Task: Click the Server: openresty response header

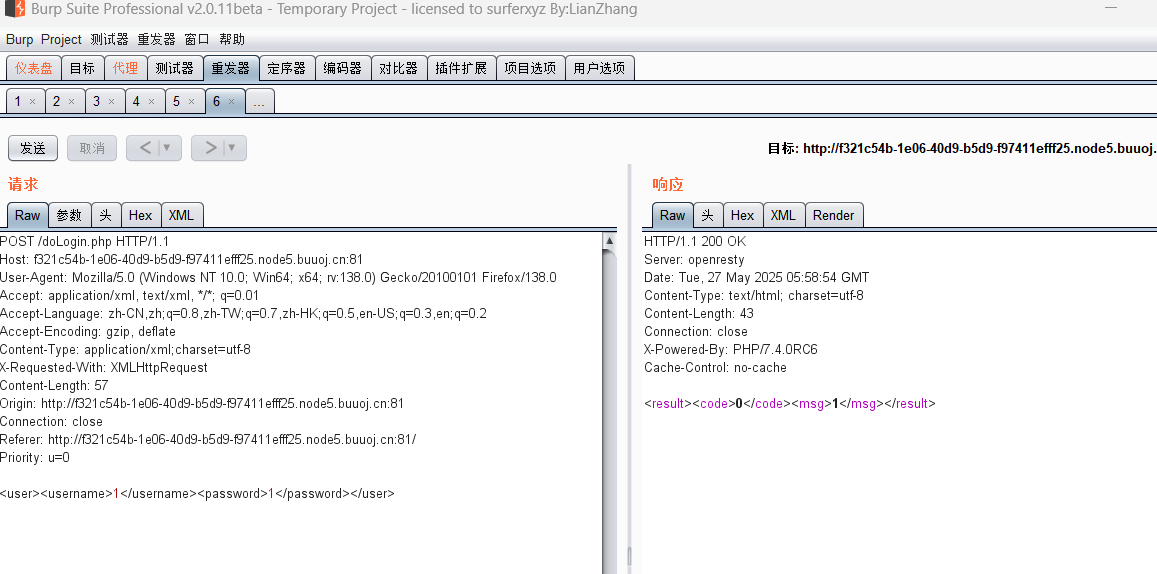Action: (x=694, y=259)
